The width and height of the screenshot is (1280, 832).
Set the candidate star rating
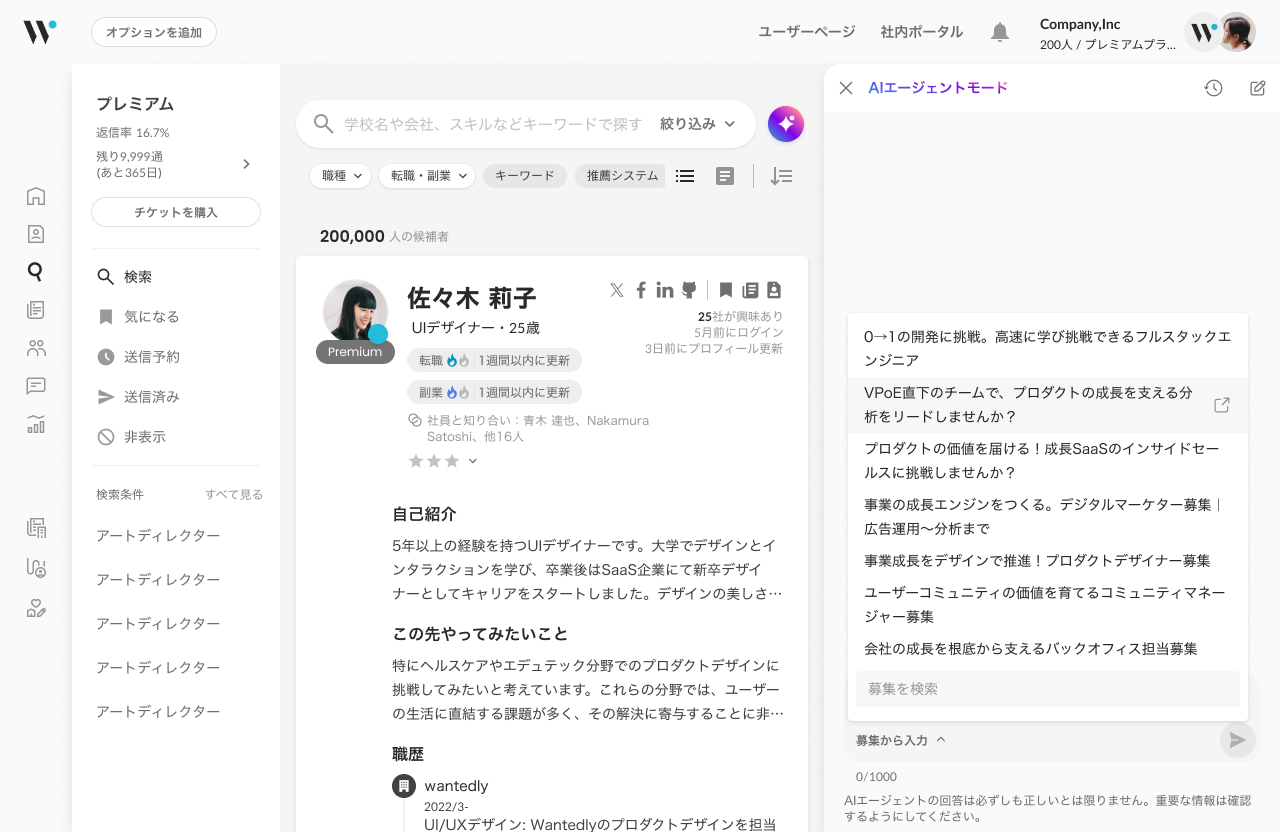click(x=434, y=461)
